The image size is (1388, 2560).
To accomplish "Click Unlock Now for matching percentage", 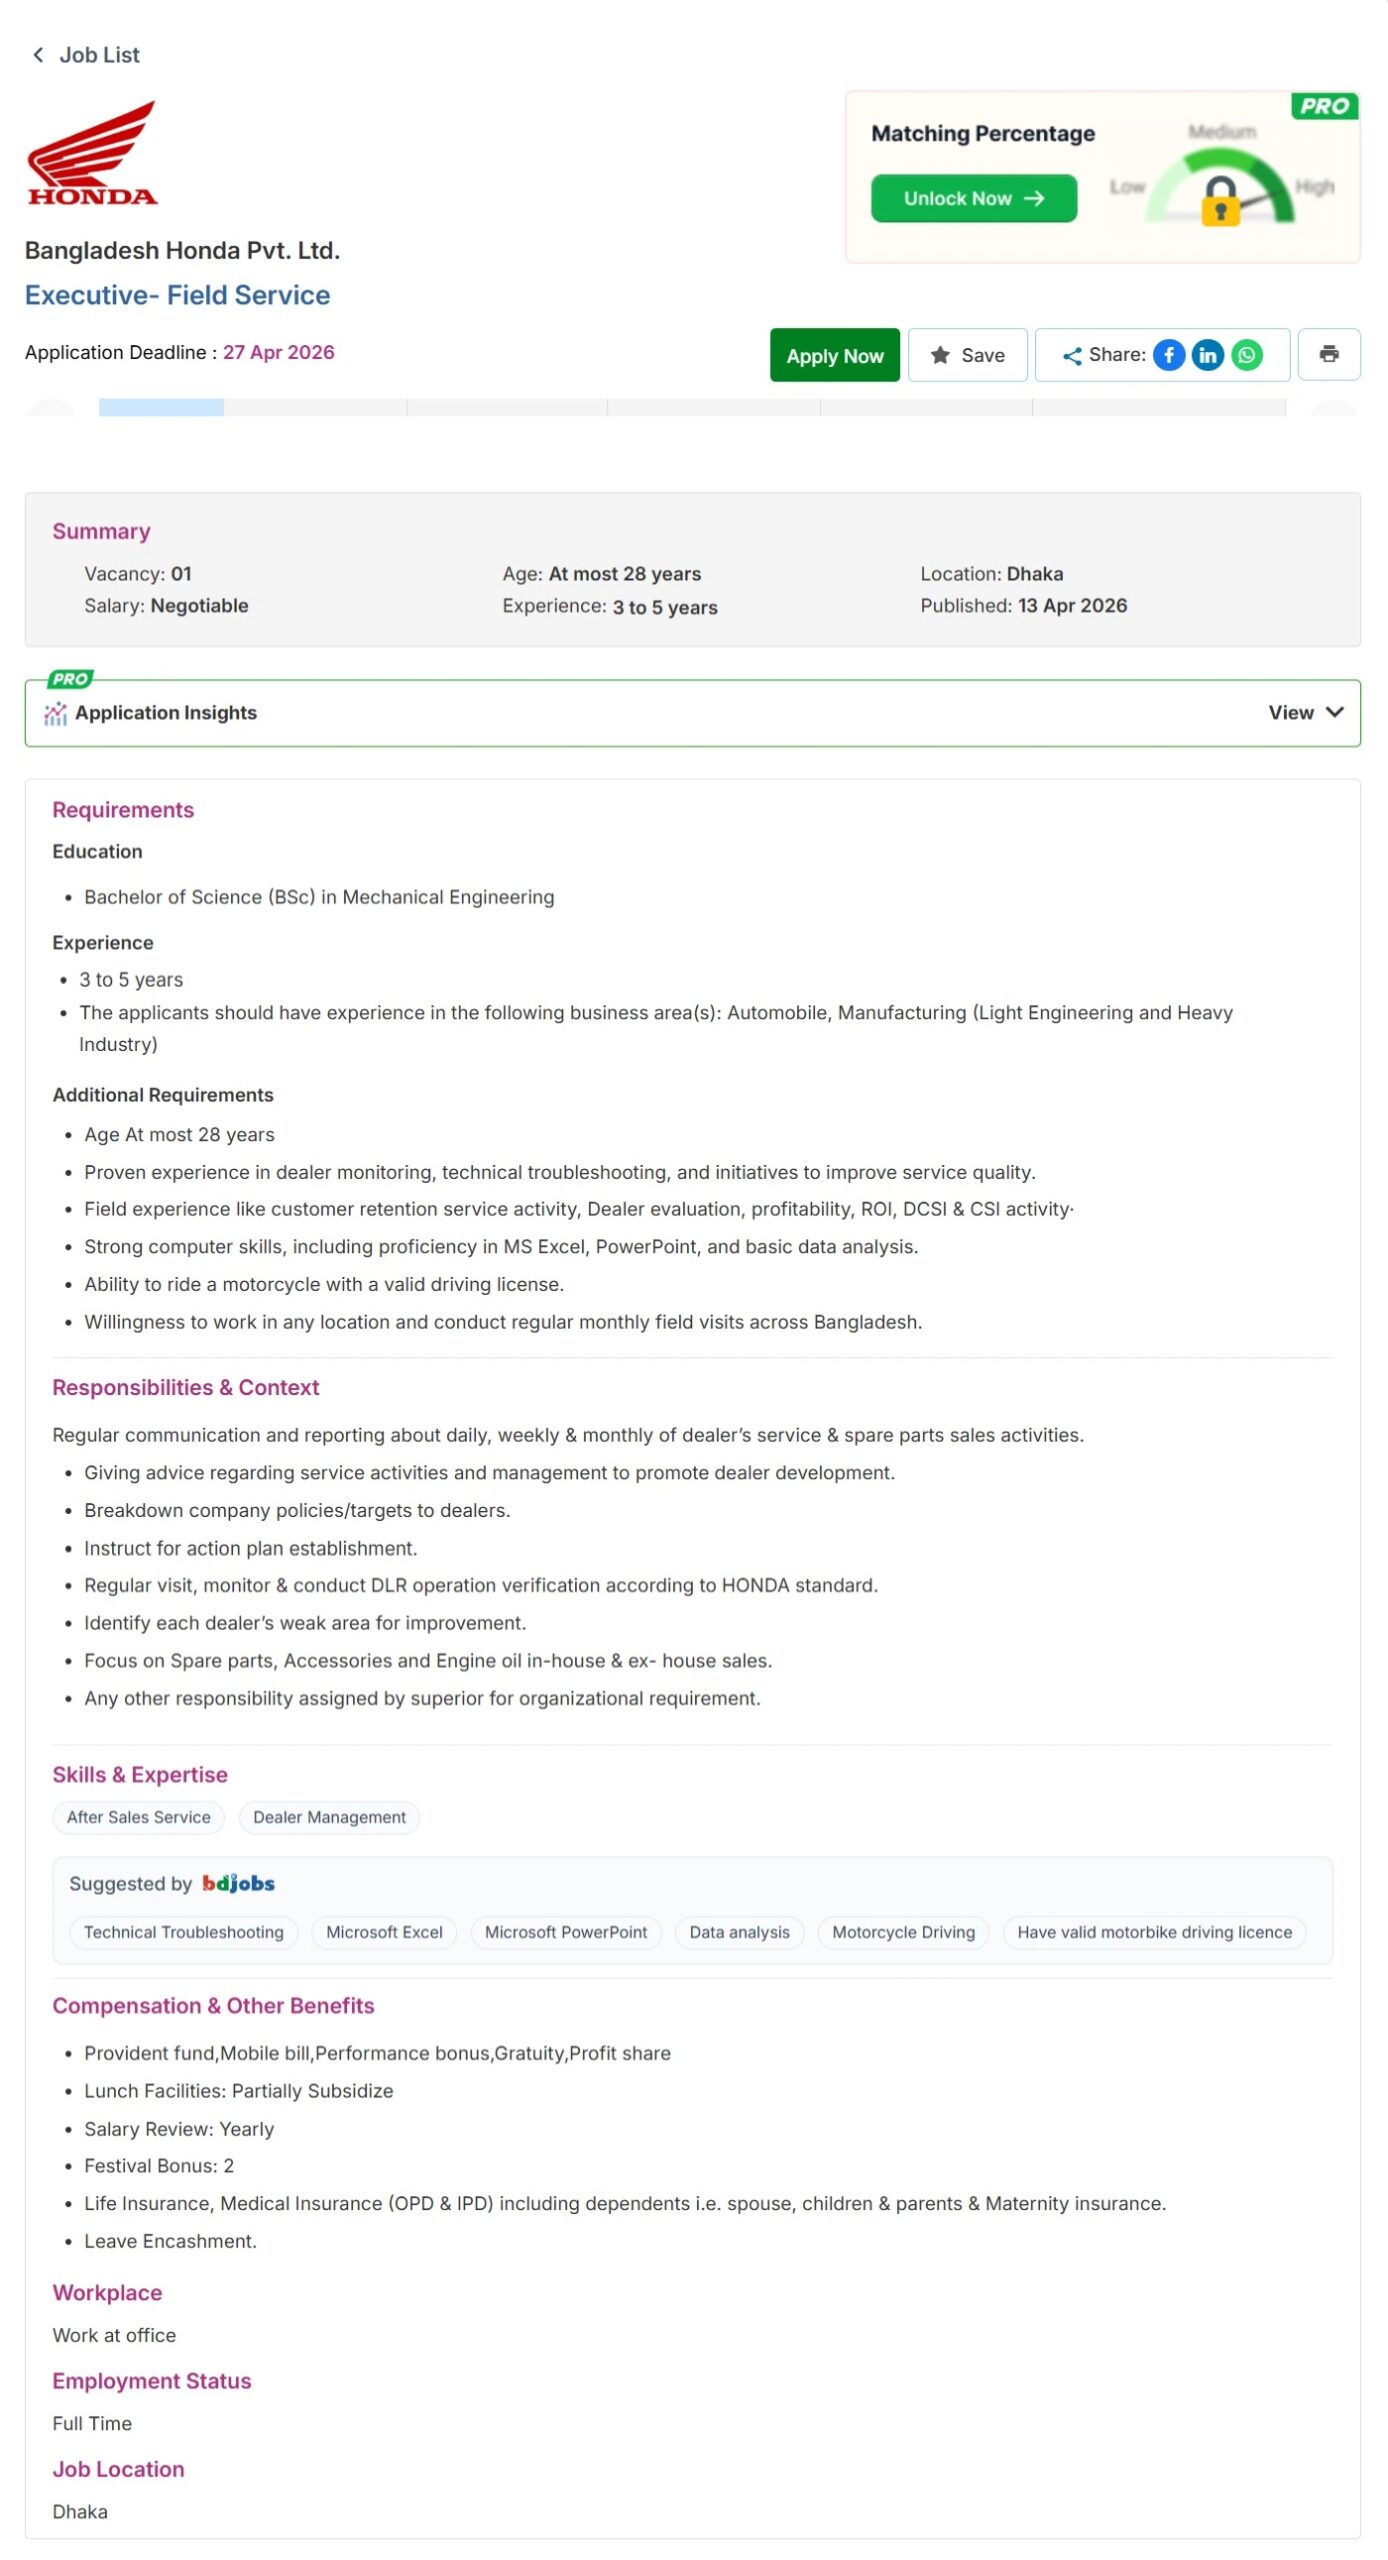I will [x=972, y=198].
